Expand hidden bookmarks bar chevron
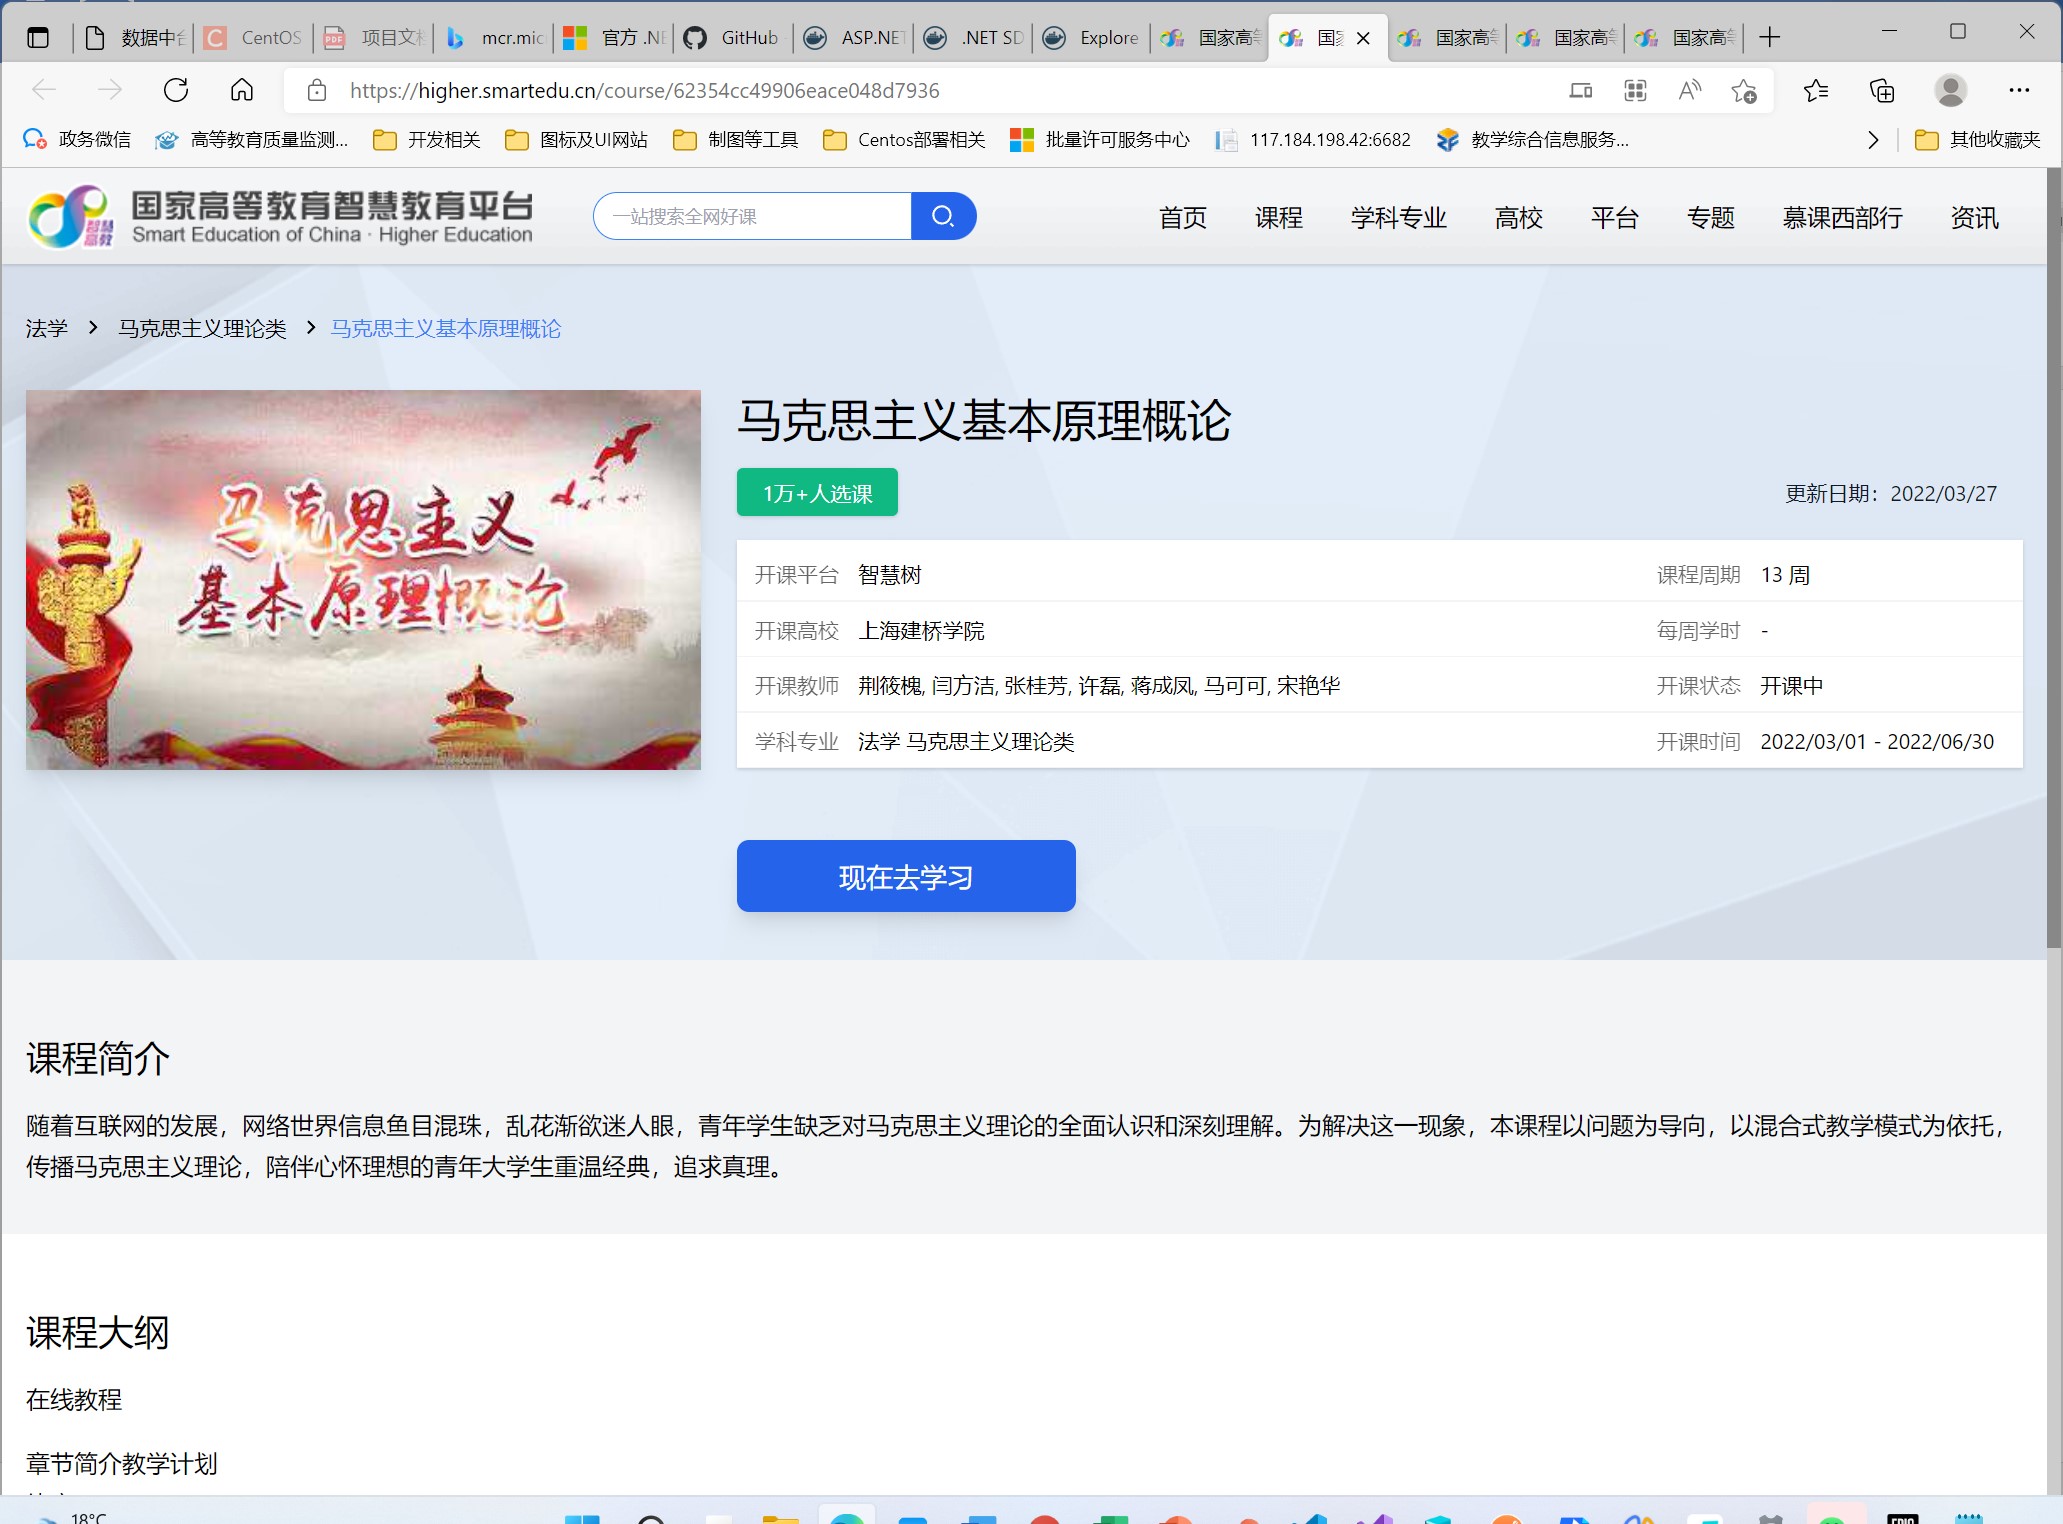This screenshot has height=1524, width=2063. 1873,140
